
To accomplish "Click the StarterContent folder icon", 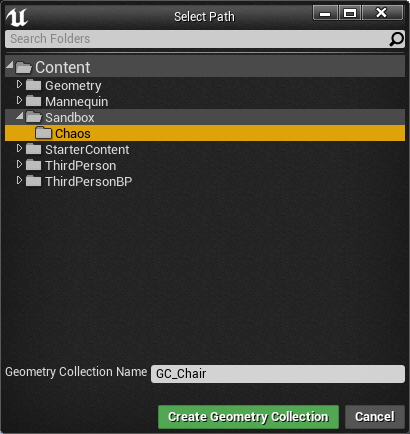I will pyautogui.click(x=33, y=149).
